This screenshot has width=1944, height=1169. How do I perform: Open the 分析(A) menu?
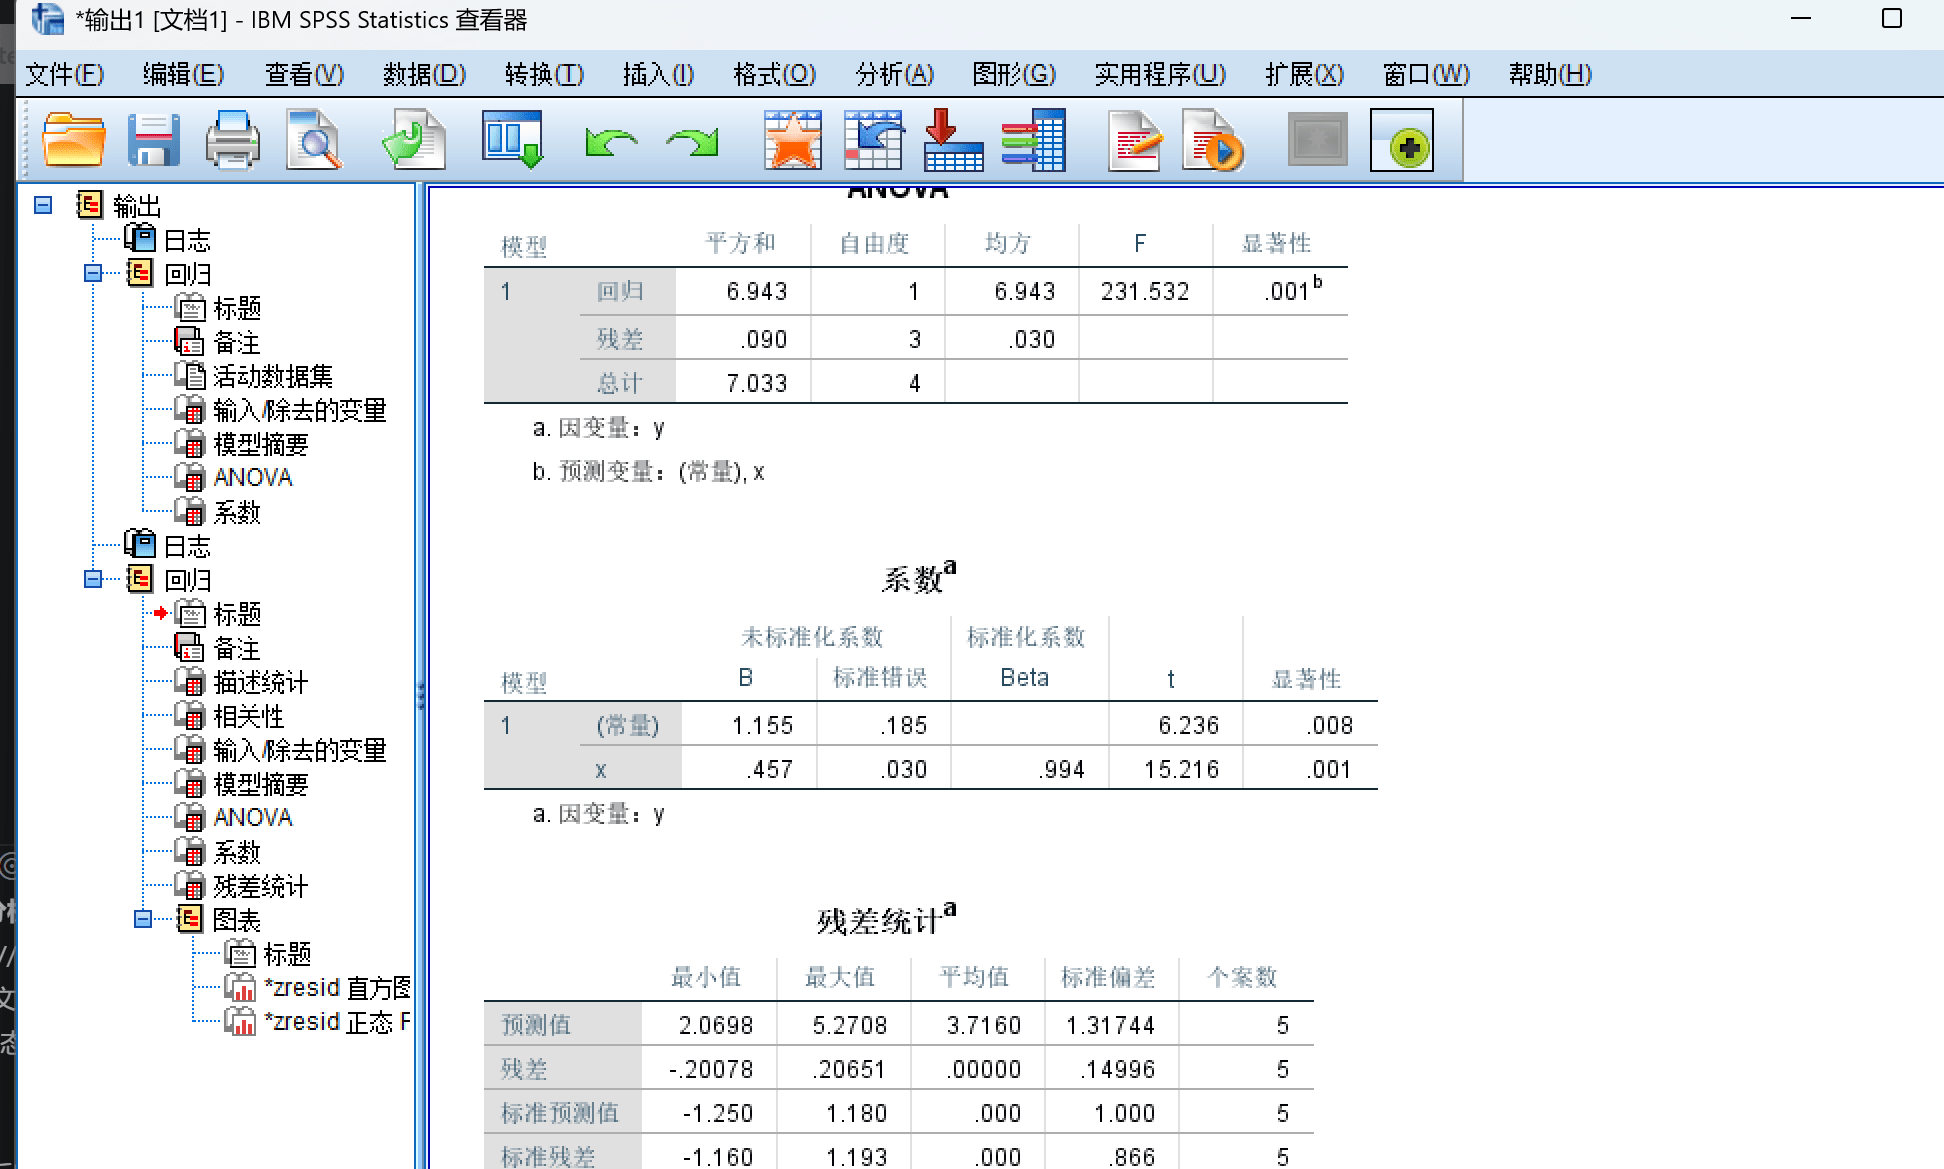(894, 74)
